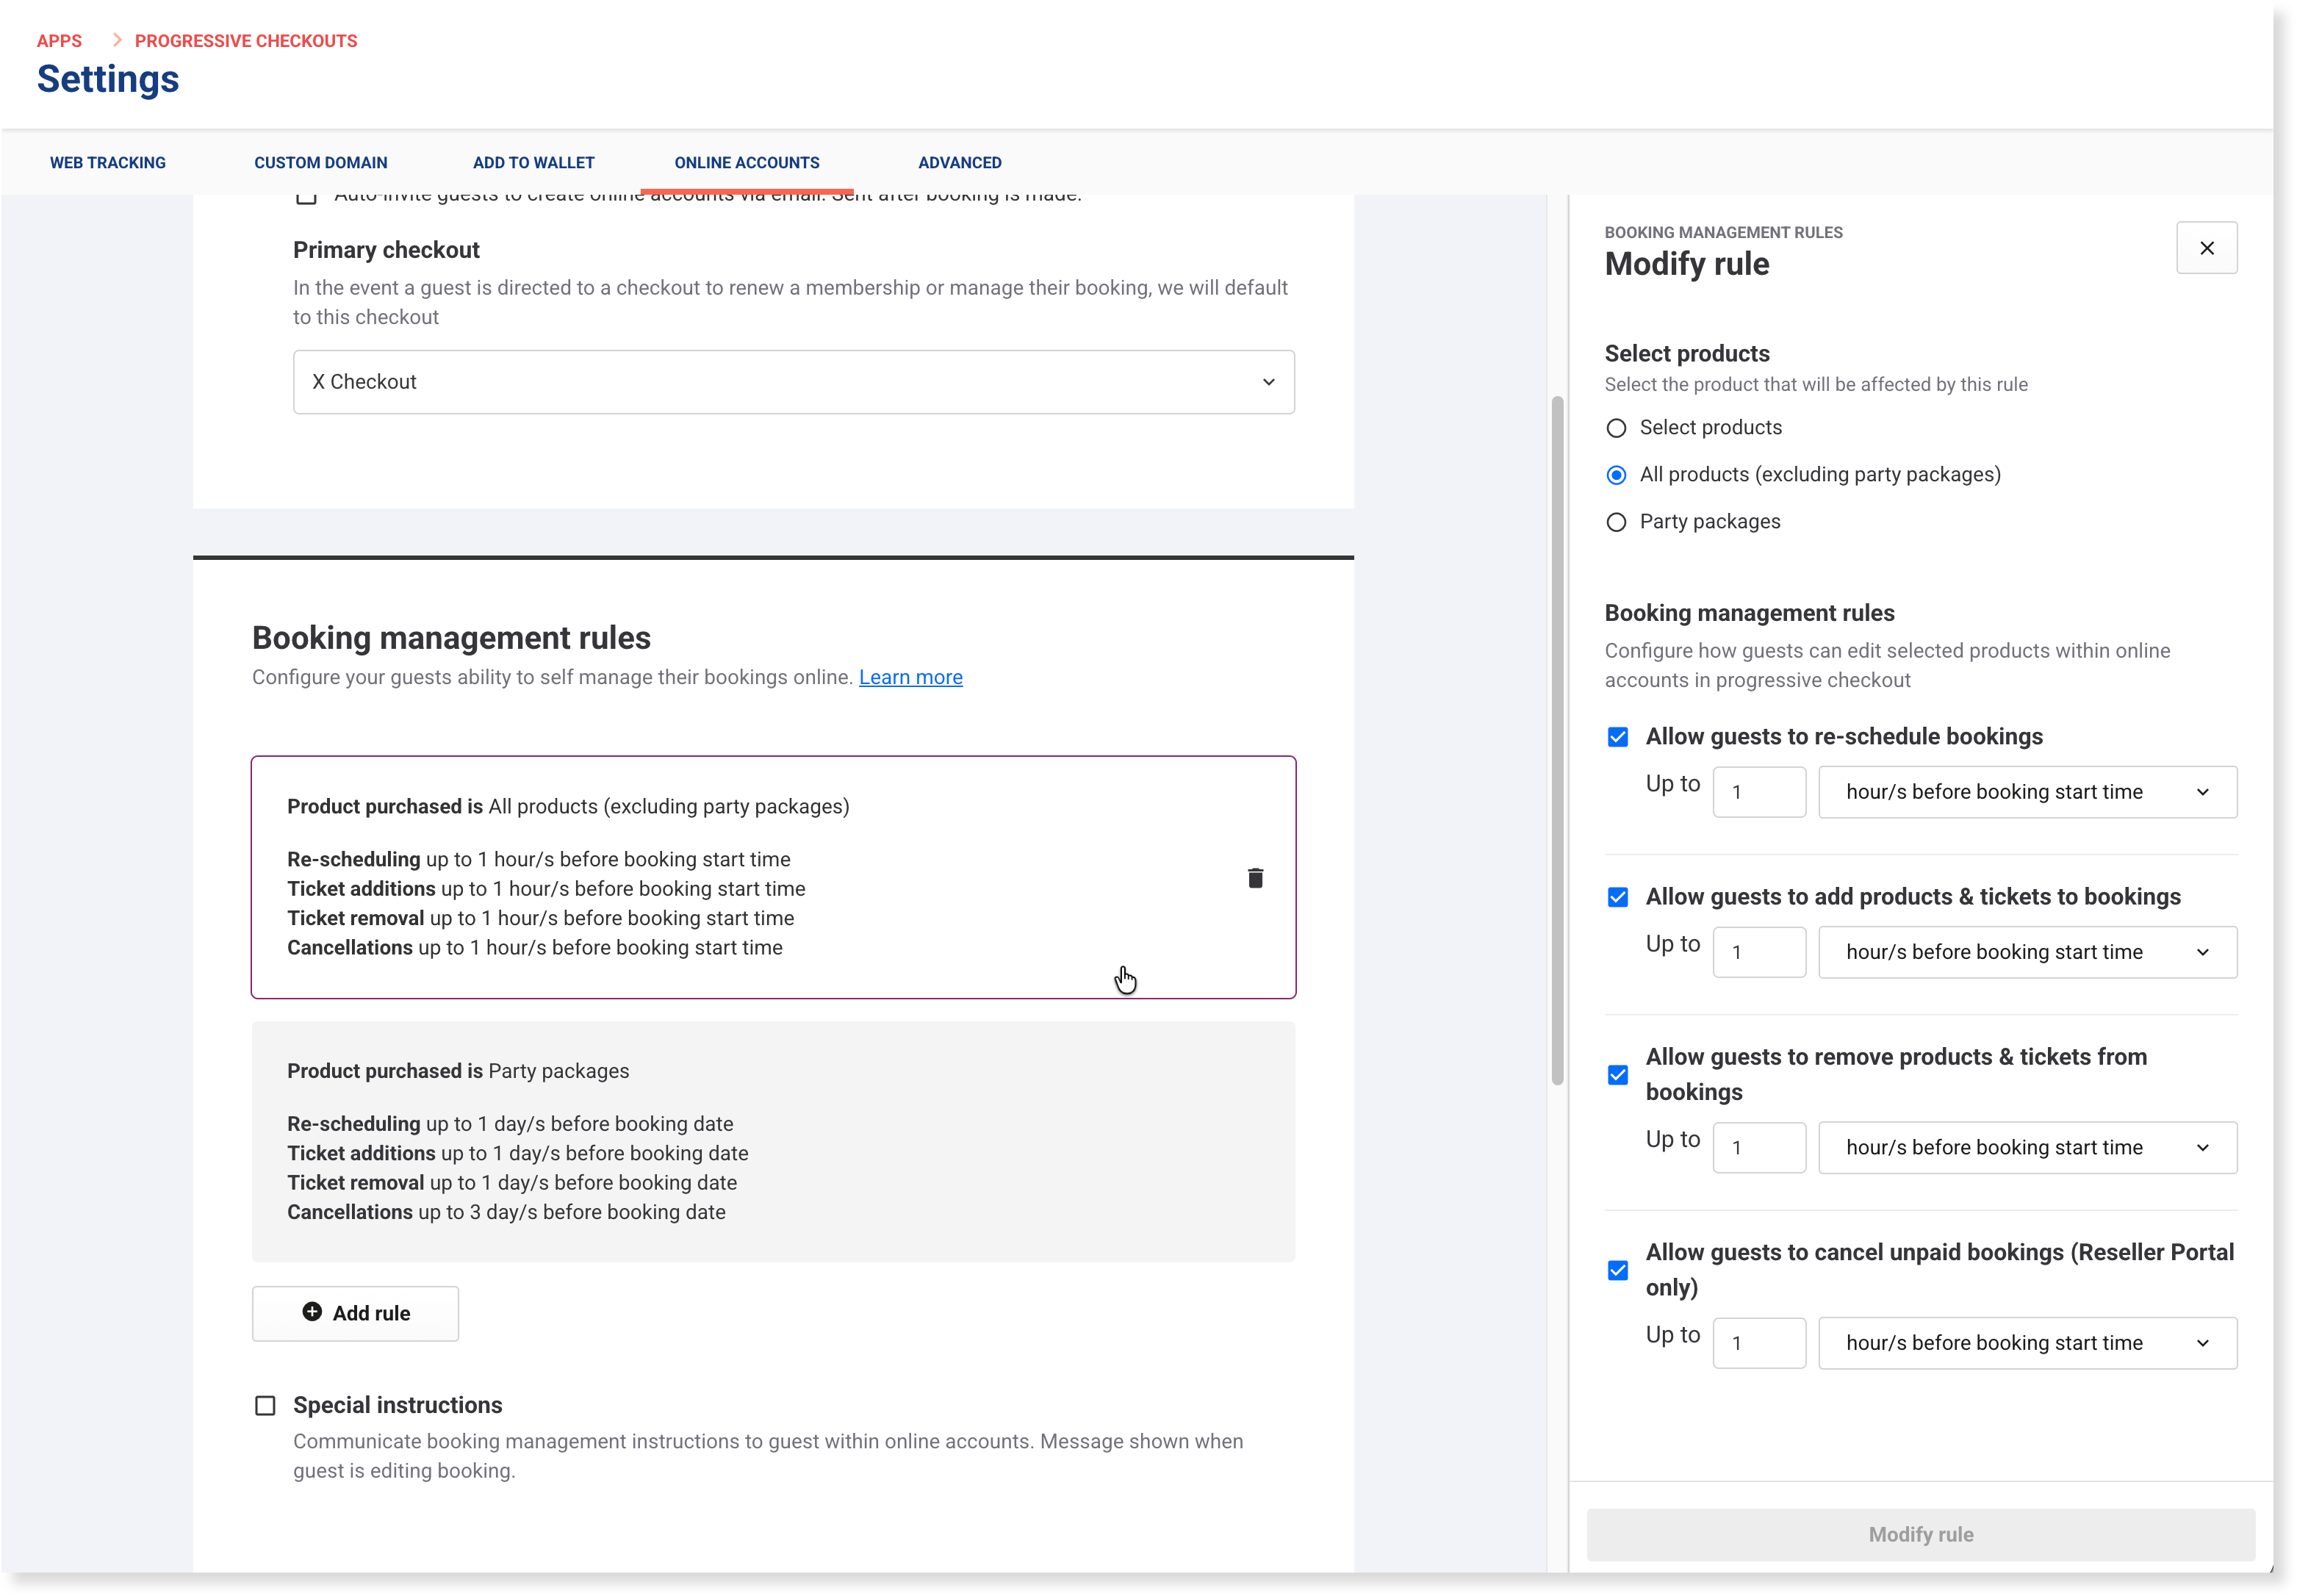Click the breadcrumb chevron after Apps
Image resolution: width=2297 pixels, height=1596 pixels.
coord(117,40)
